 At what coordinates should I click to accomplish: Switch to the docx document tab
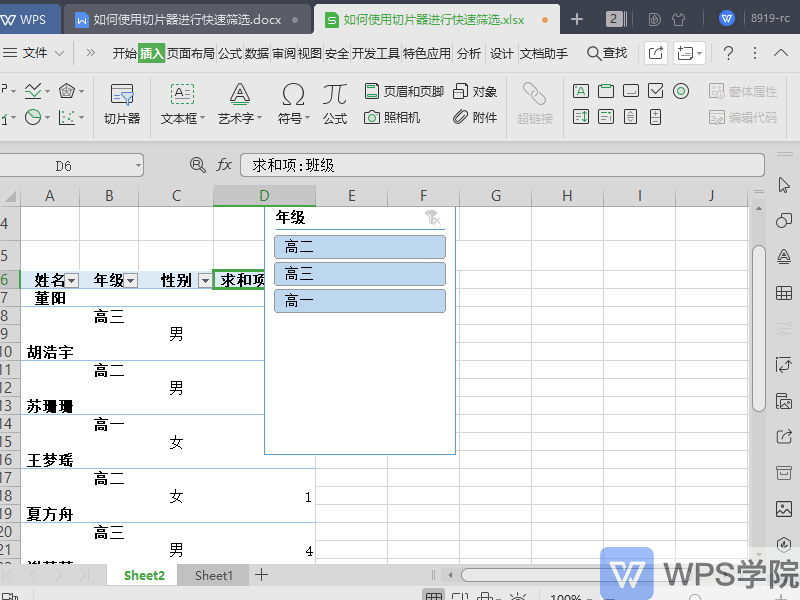click(187, 19)
